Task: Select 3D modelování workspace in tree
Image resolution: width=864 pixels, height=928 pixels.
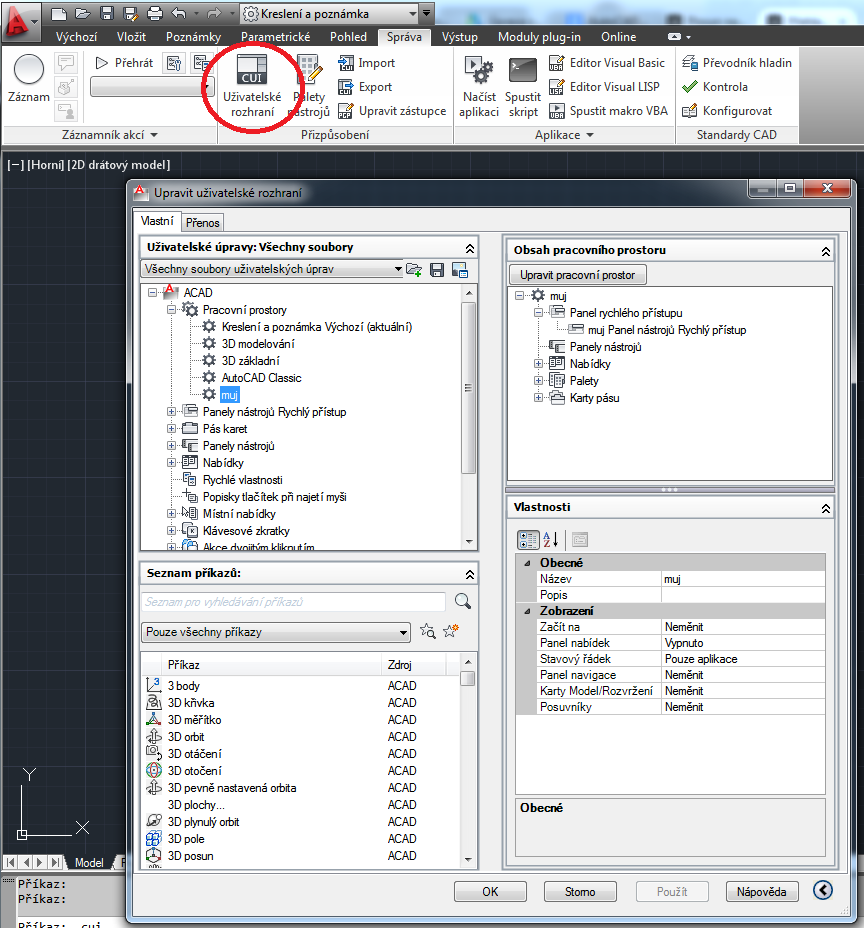Action: tap(257, 344)
